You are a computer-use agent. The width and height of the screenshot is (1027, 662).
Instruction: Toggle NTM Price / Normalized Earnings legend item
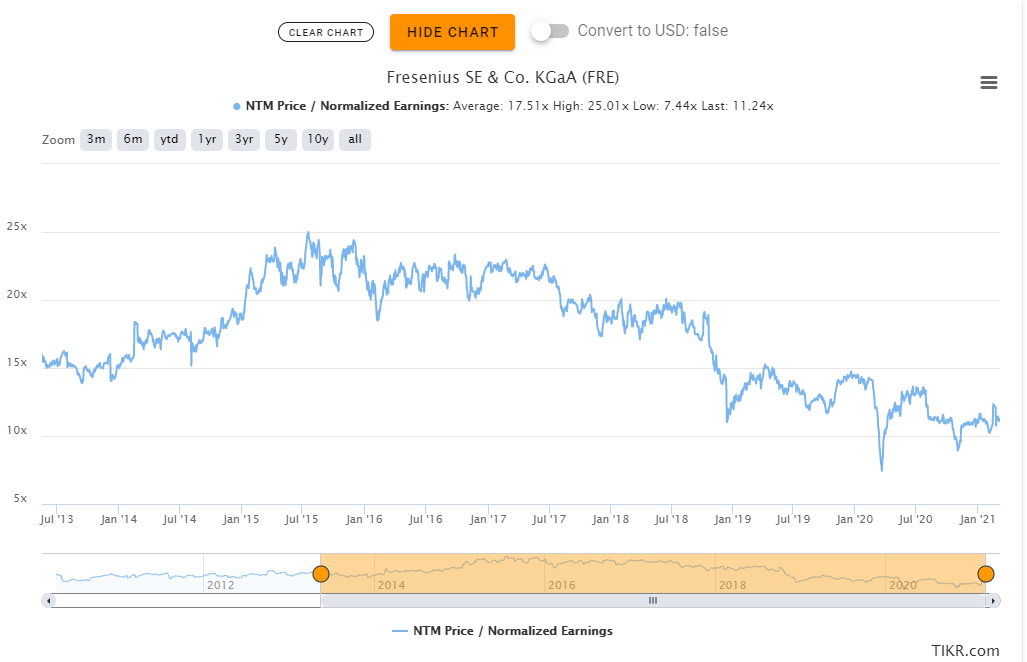click(502, 631)
